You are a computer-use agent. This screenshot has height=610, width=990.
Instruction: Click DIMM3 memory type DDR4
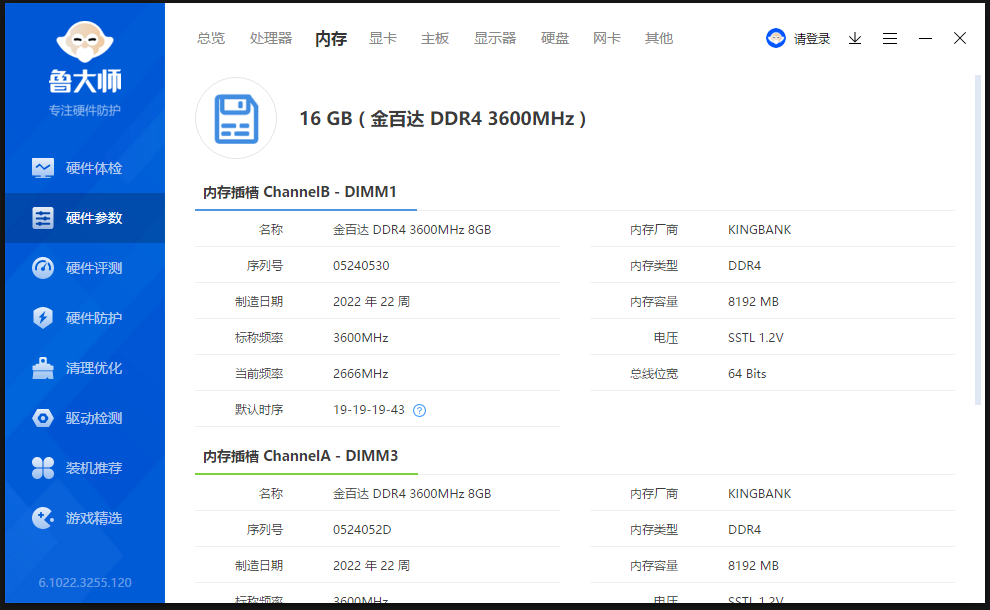click(744, 530)
